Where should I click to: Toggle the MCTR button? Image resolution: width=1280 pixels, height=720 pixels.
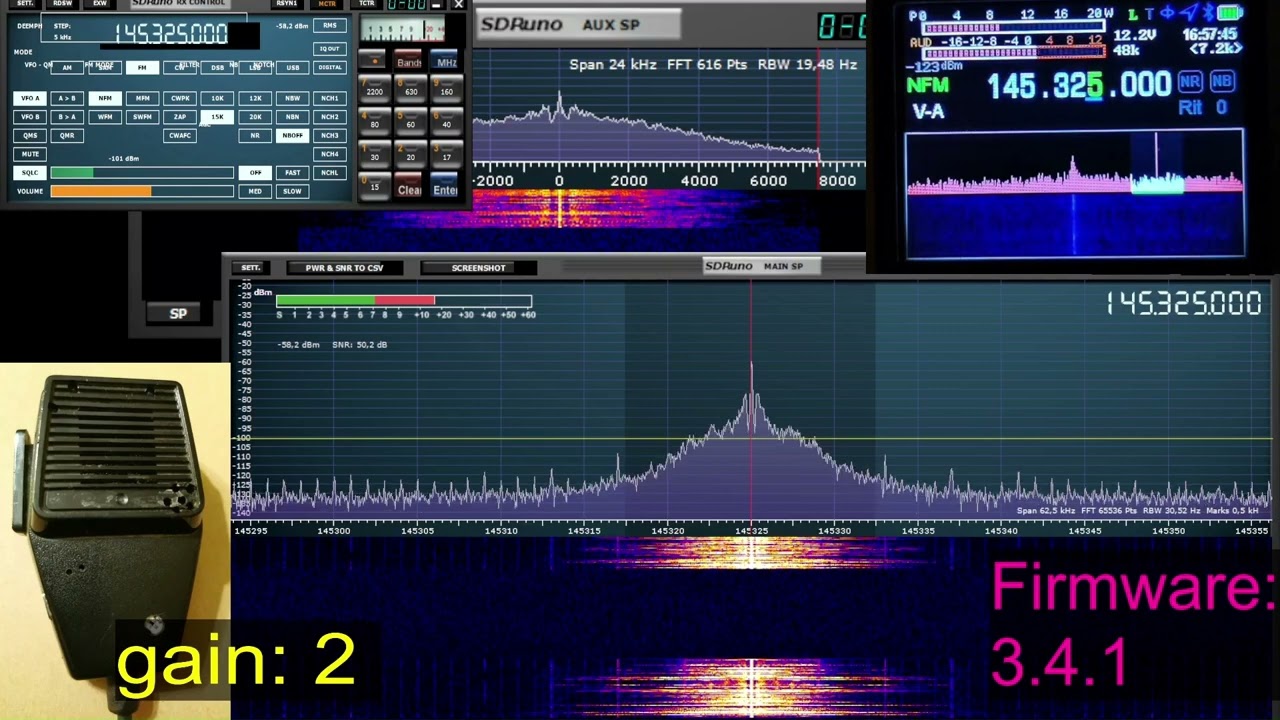[327, 3]
